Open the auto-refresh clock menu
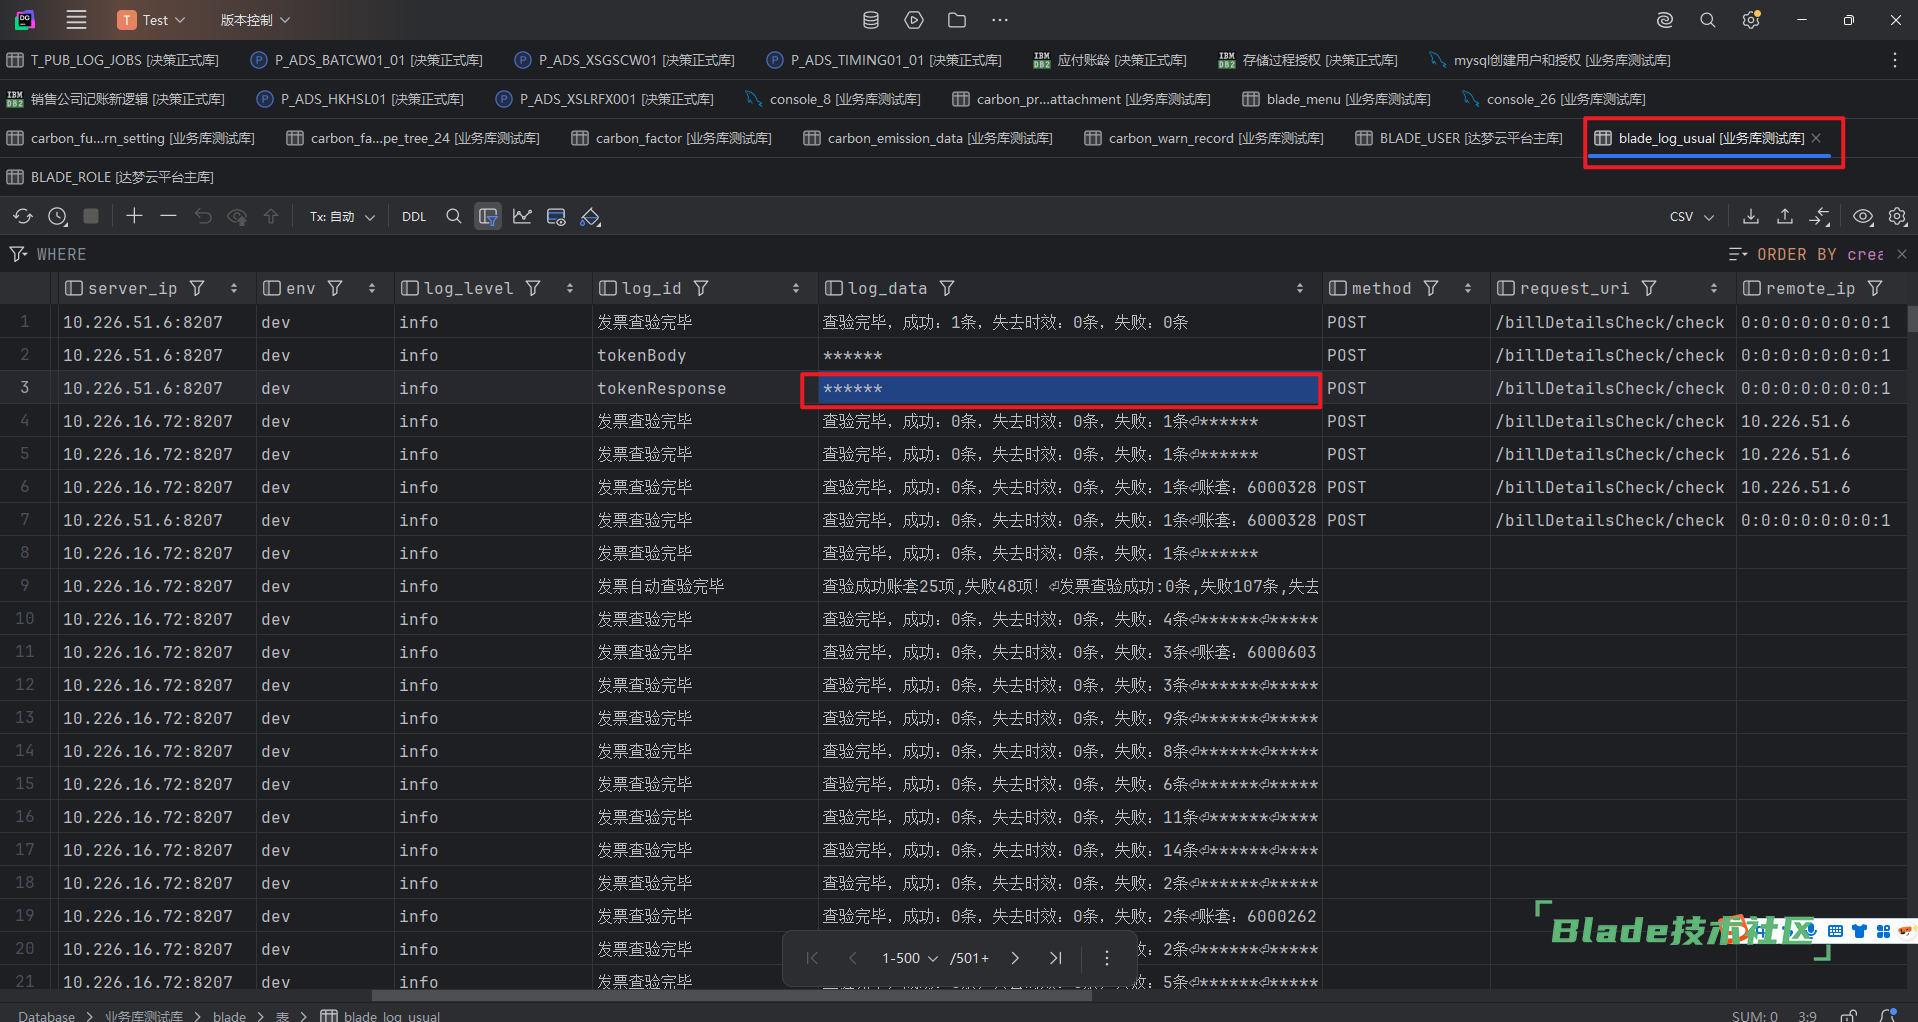 click(57, 216)
